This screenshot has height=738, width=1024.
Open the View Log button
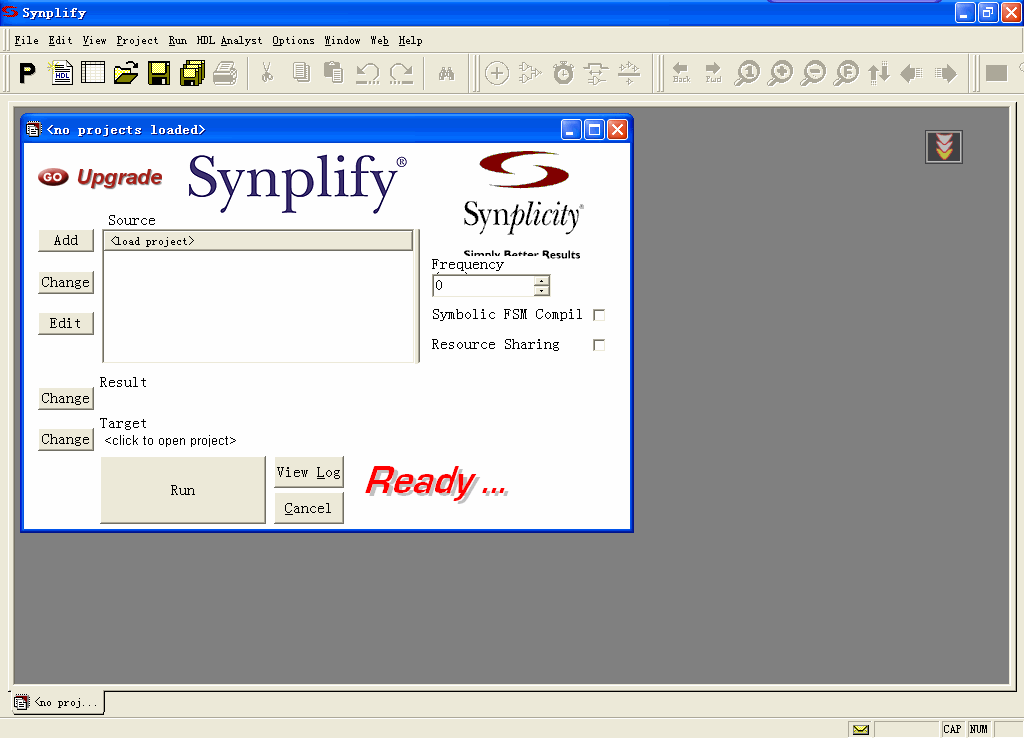coord(309,472)
